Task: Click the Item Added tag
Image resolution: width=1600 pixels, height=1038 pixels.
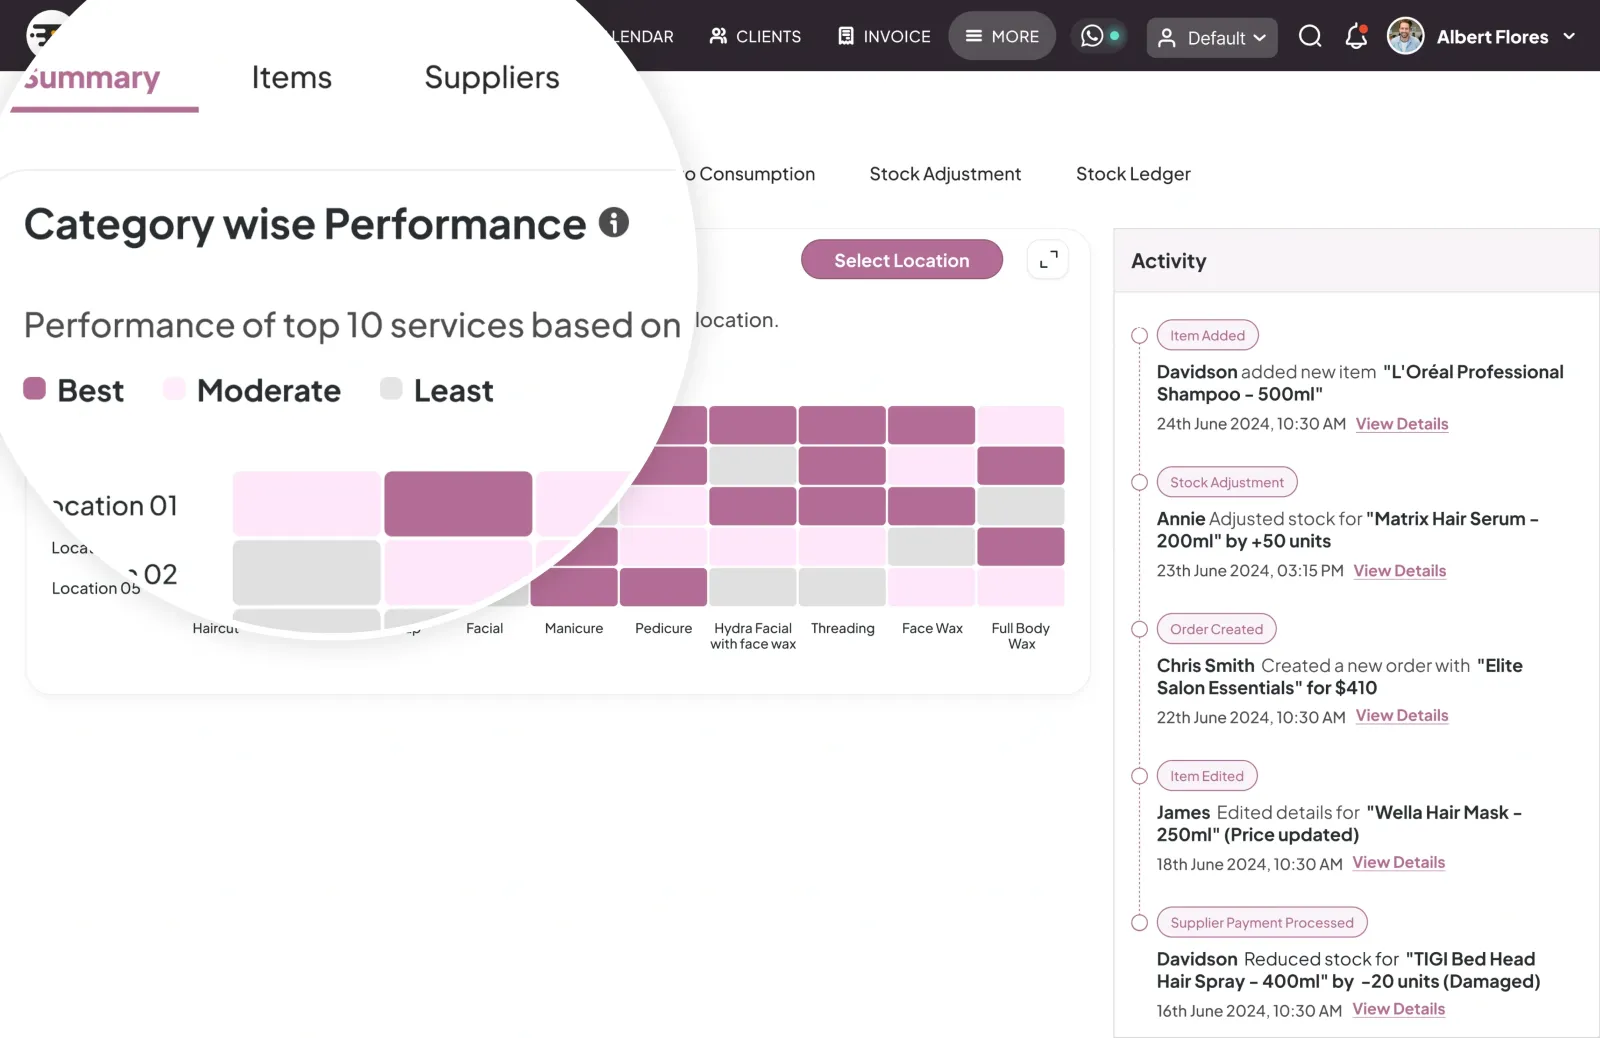Action: pos(1208,336)
